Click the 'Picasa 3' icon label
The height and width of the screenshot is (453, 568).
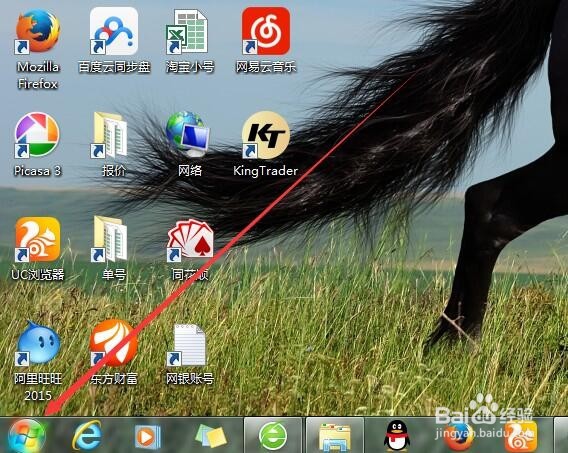(x=37, y=171)
